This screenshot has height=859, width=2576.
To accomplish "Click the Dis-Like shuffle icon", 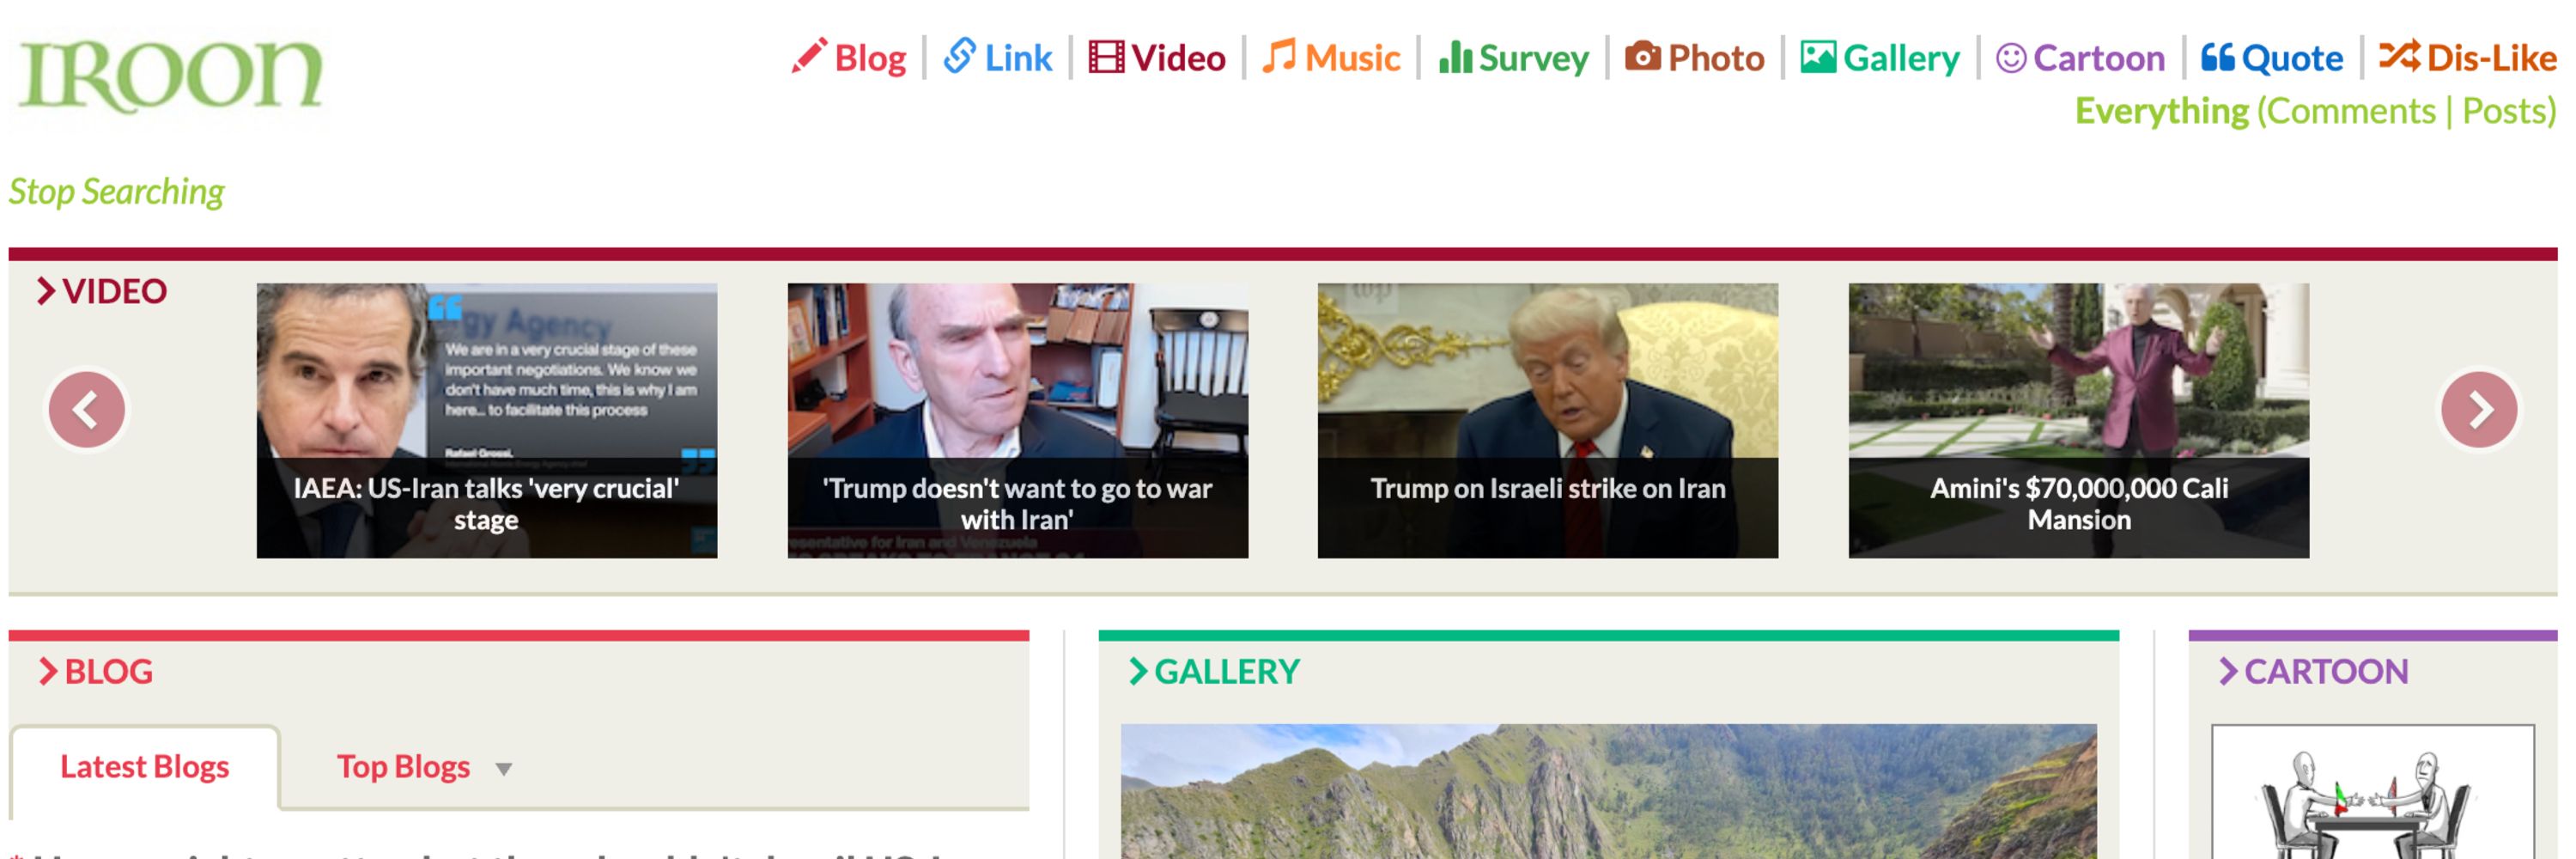I will (2398, 56).
